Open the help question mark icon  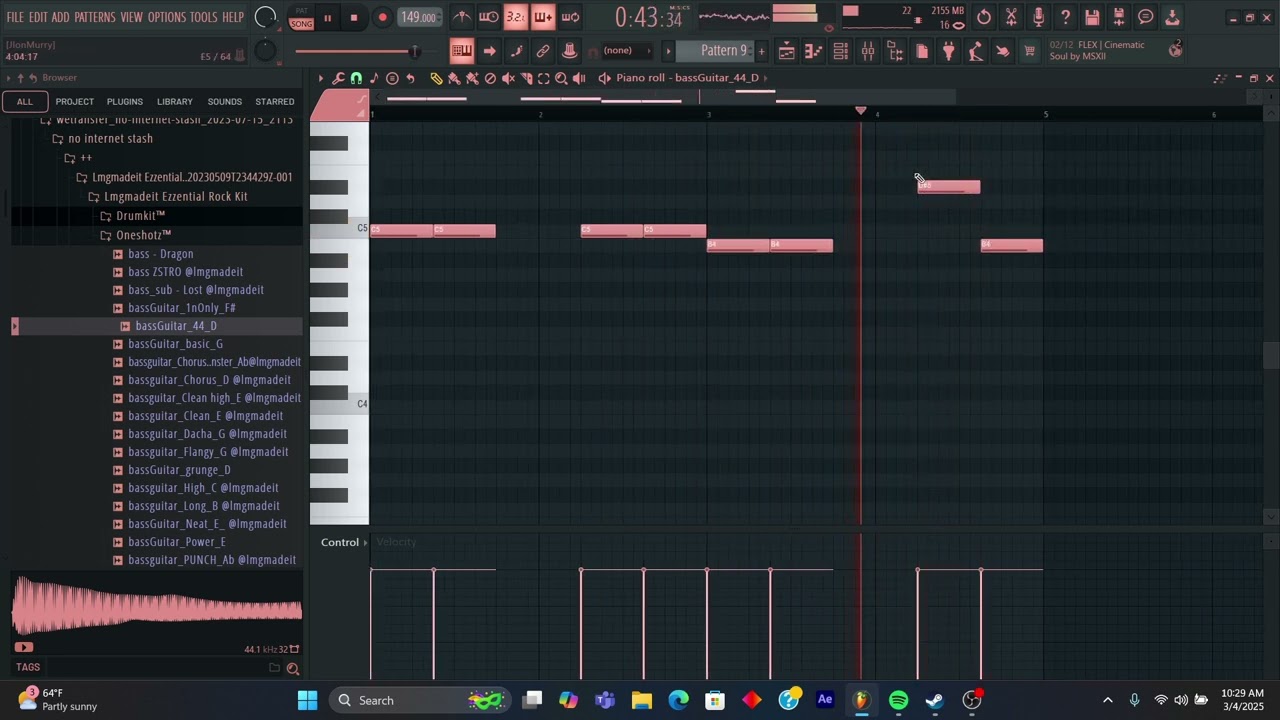[x=1065, y=17]
